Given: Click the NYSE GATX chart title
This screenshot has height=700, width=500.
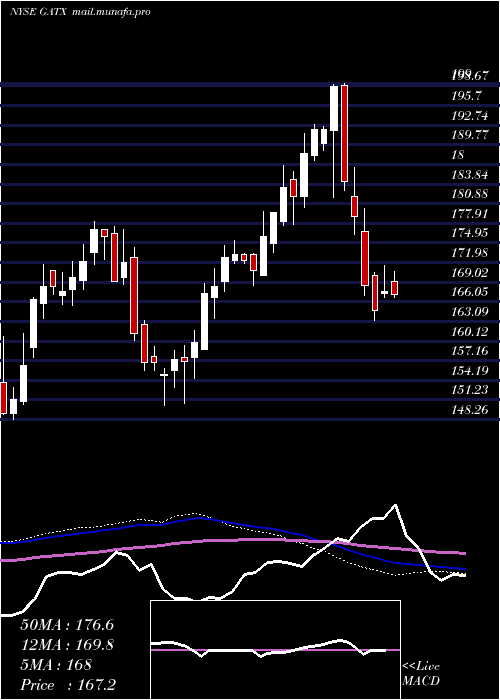Looking at the screenshot, I should 38,12.
